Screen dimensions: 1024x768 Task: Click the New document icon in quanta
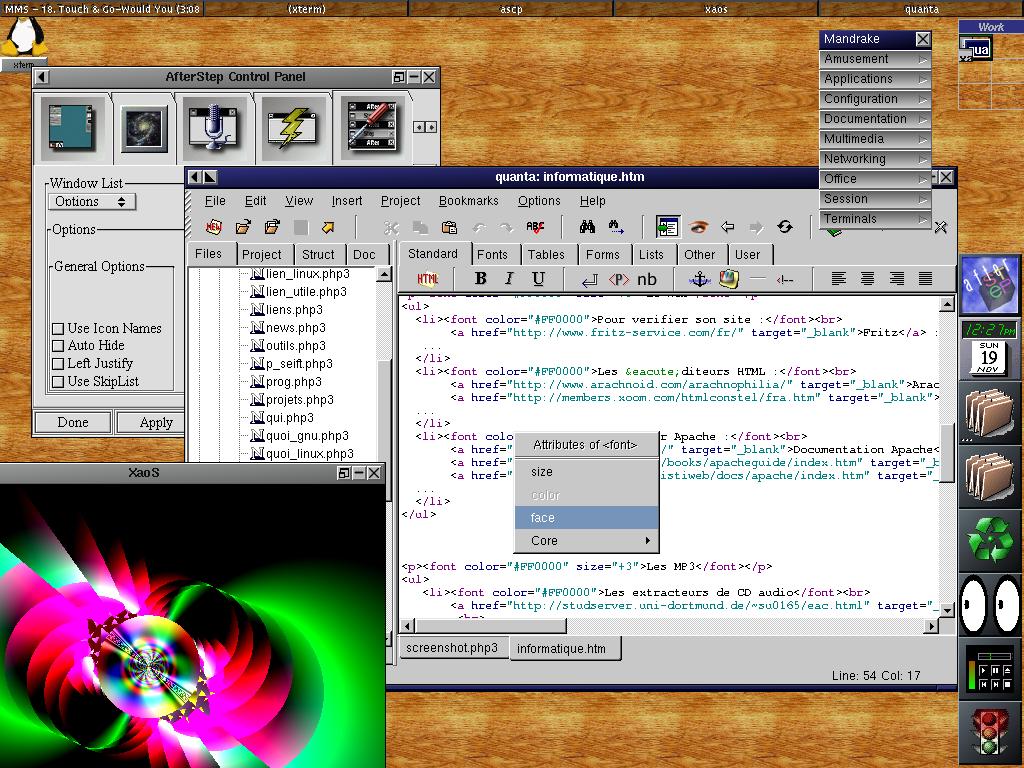point(213,227)
